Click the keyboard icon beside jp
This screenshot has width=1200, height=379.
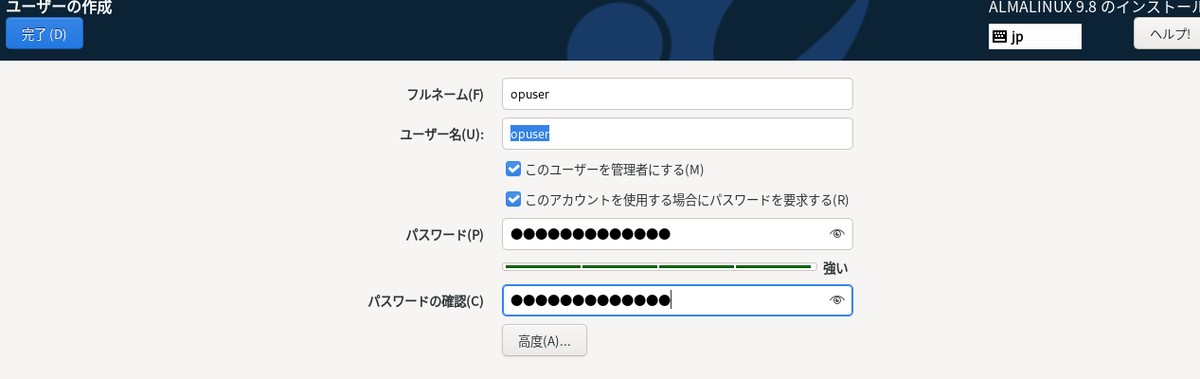click(x=999, y=36)
